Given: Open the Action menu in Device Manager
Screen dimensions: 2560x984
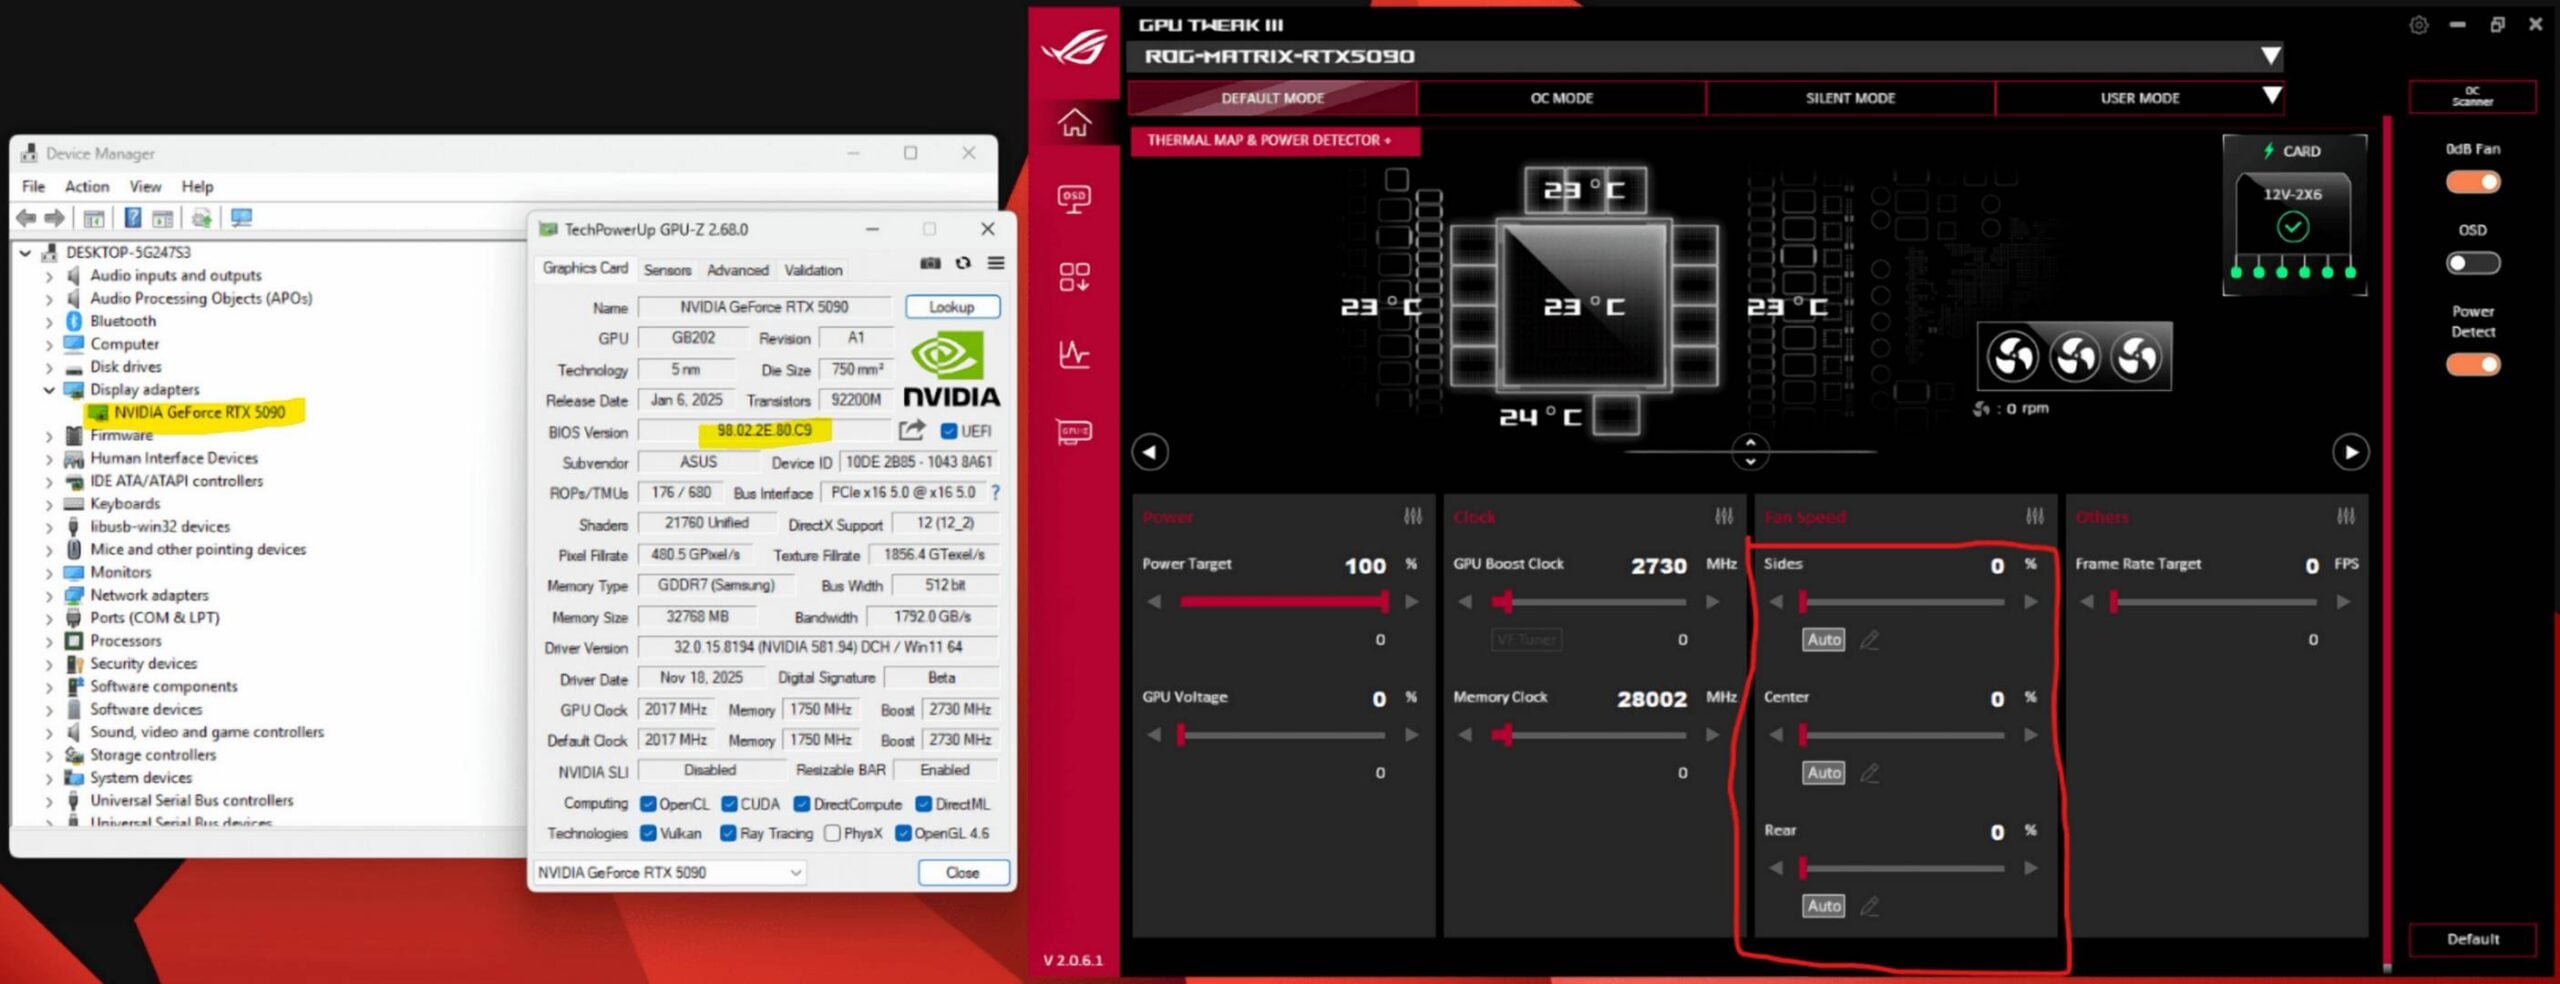Looking at the screenshot, I should [86, 186].
